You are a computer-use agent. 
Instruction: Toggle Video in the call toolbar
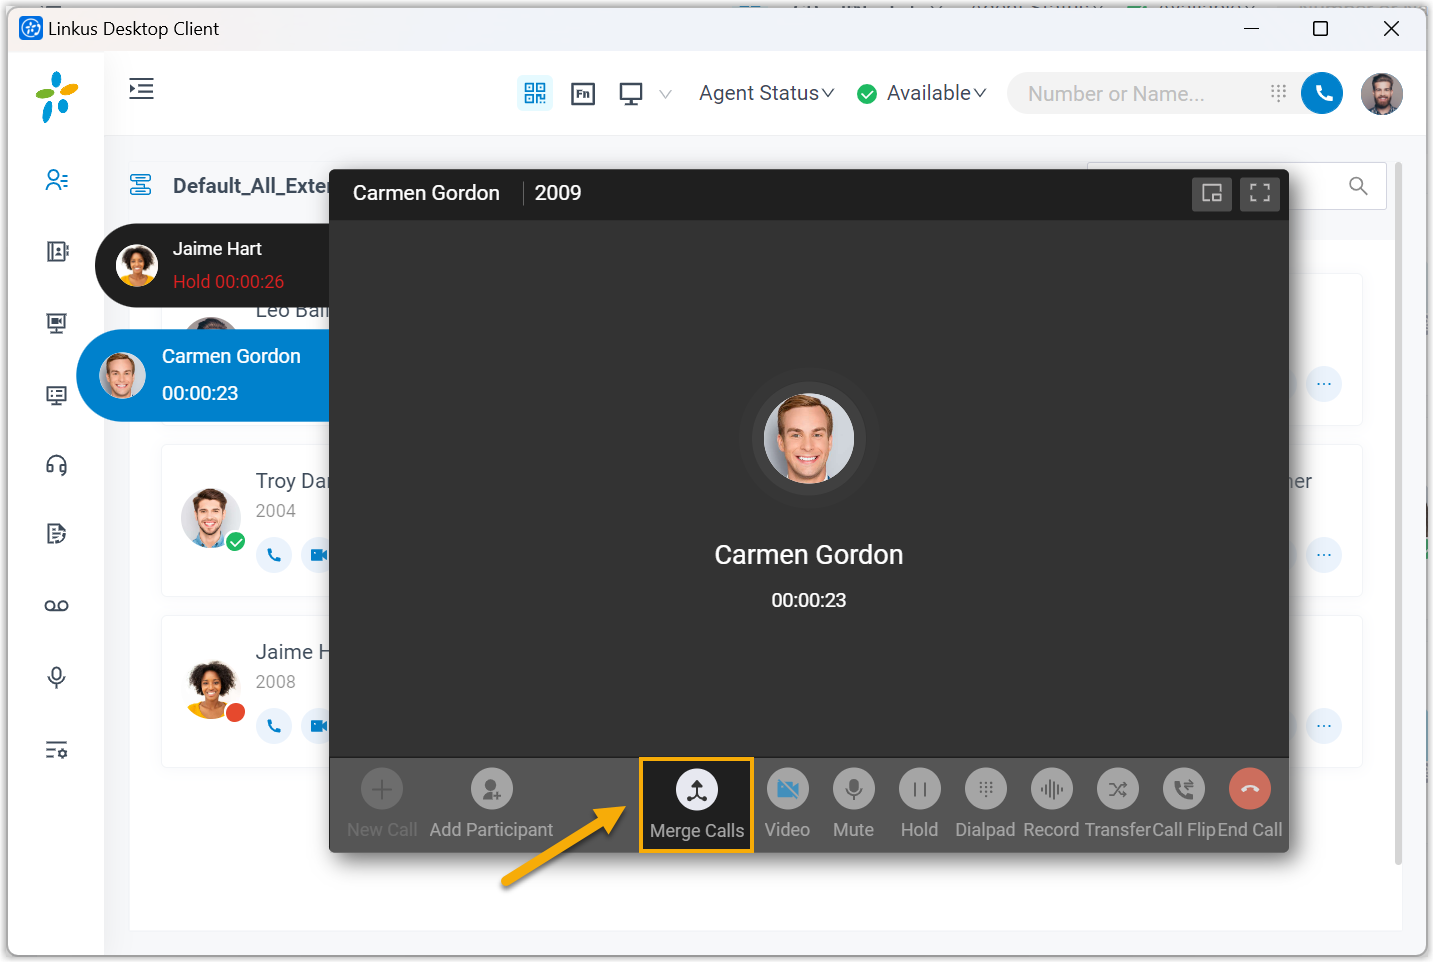pyautogui.click(x=787, y=805)
